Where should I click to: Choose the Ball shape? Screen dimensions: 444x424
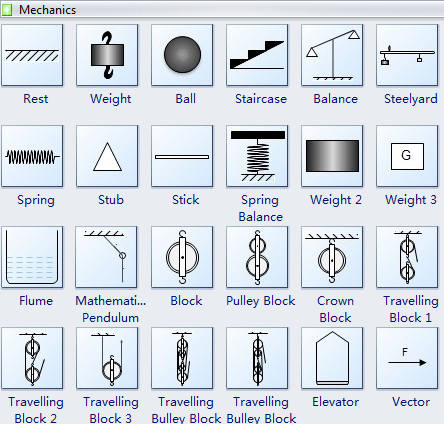(182, 55)
